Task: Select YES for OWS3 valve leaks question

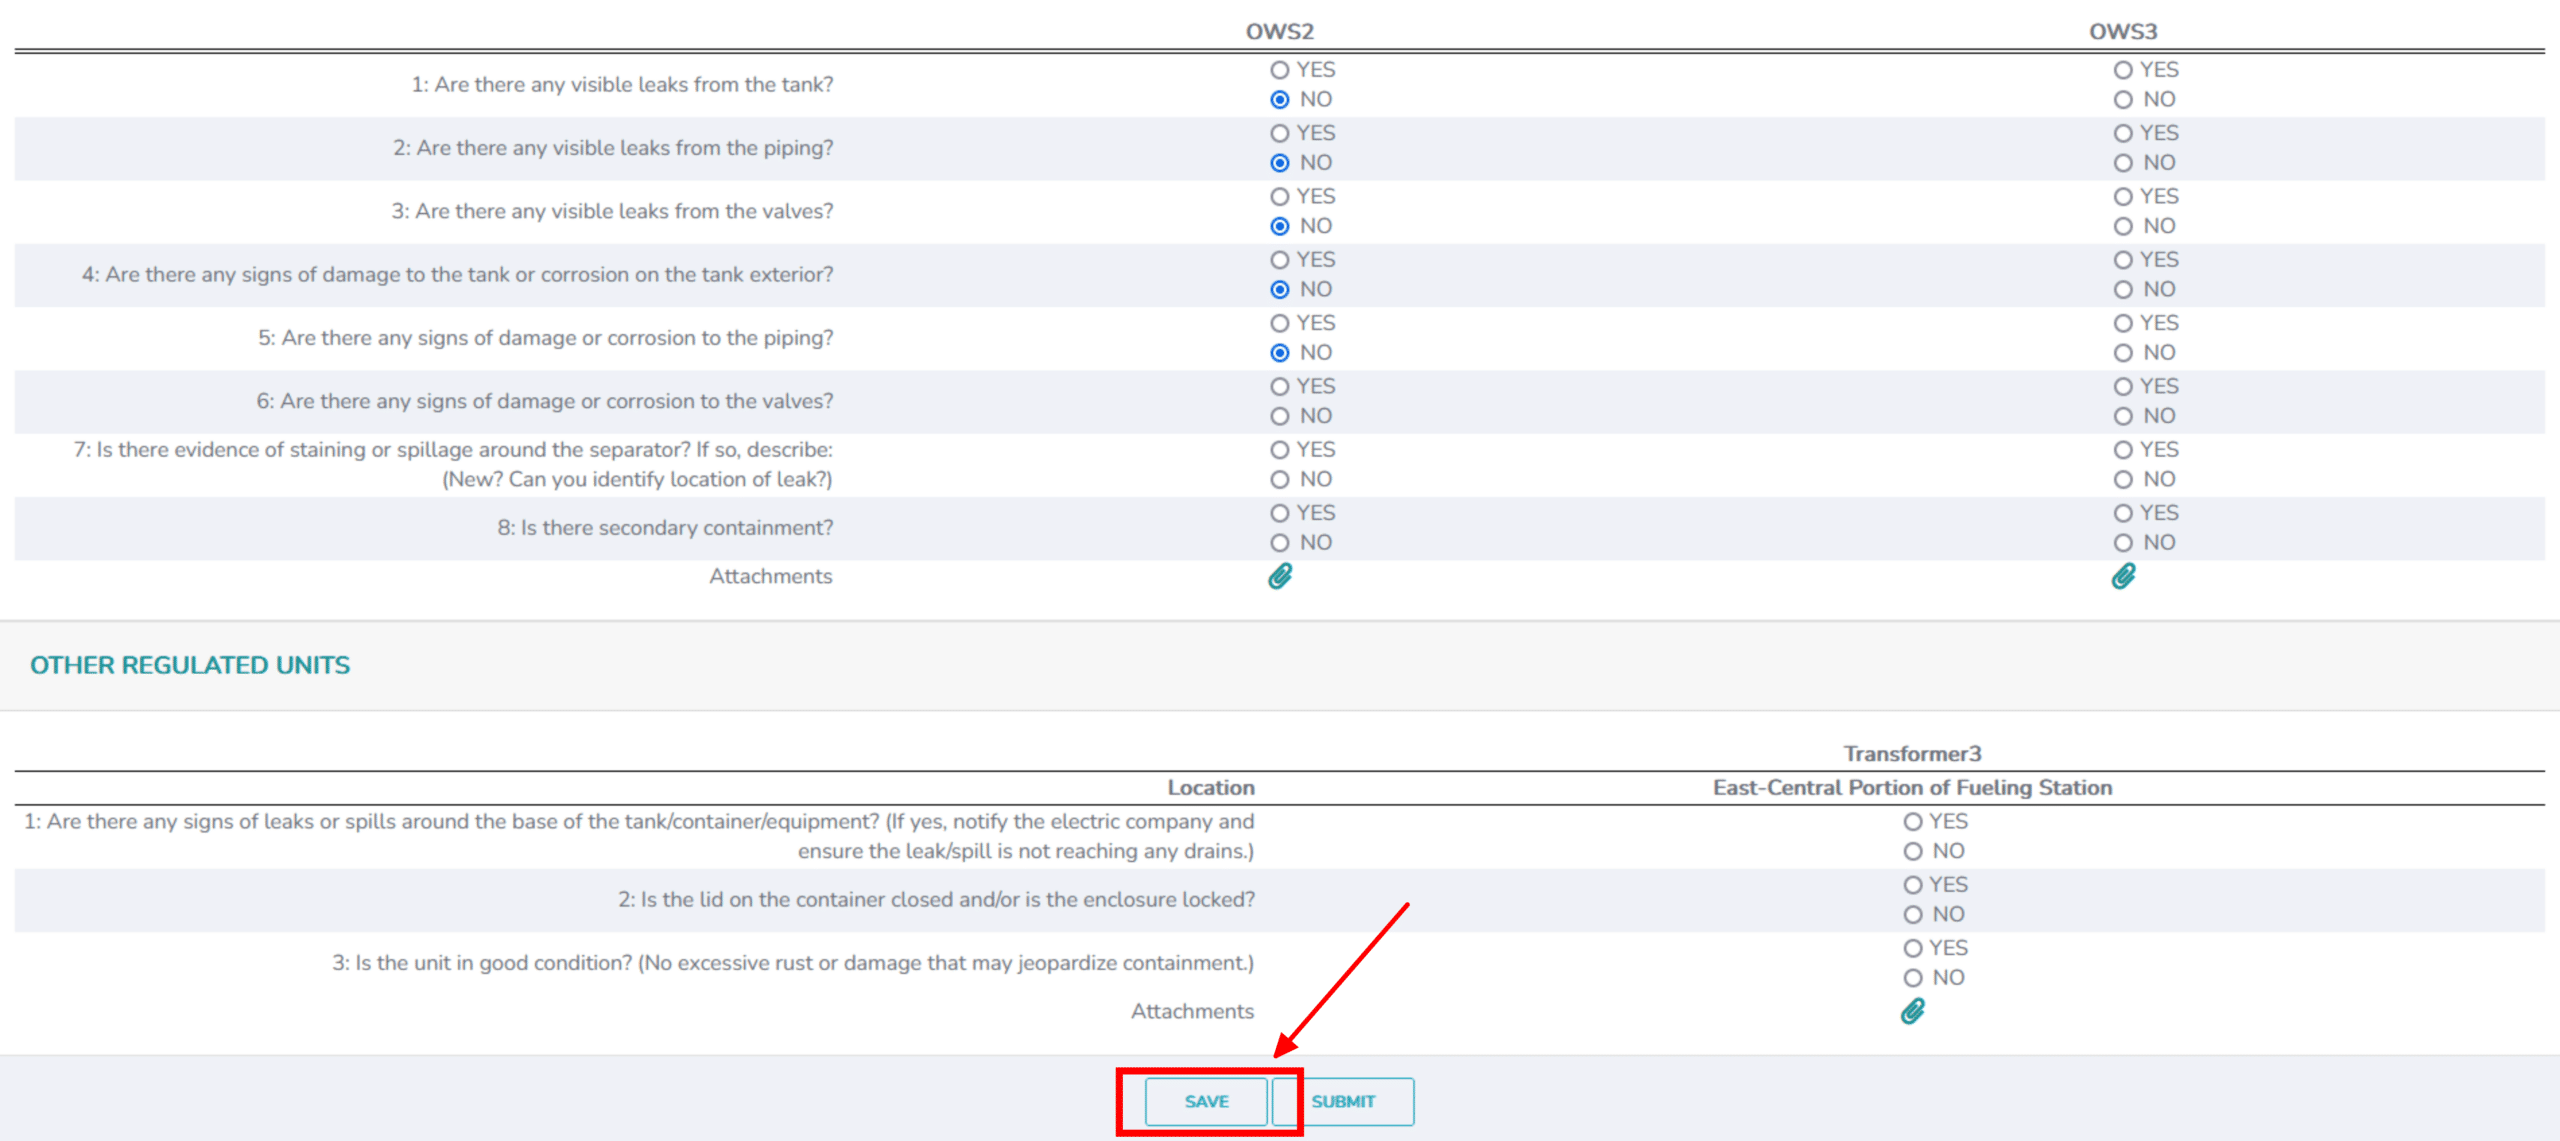Action: tap(2123, 197)
